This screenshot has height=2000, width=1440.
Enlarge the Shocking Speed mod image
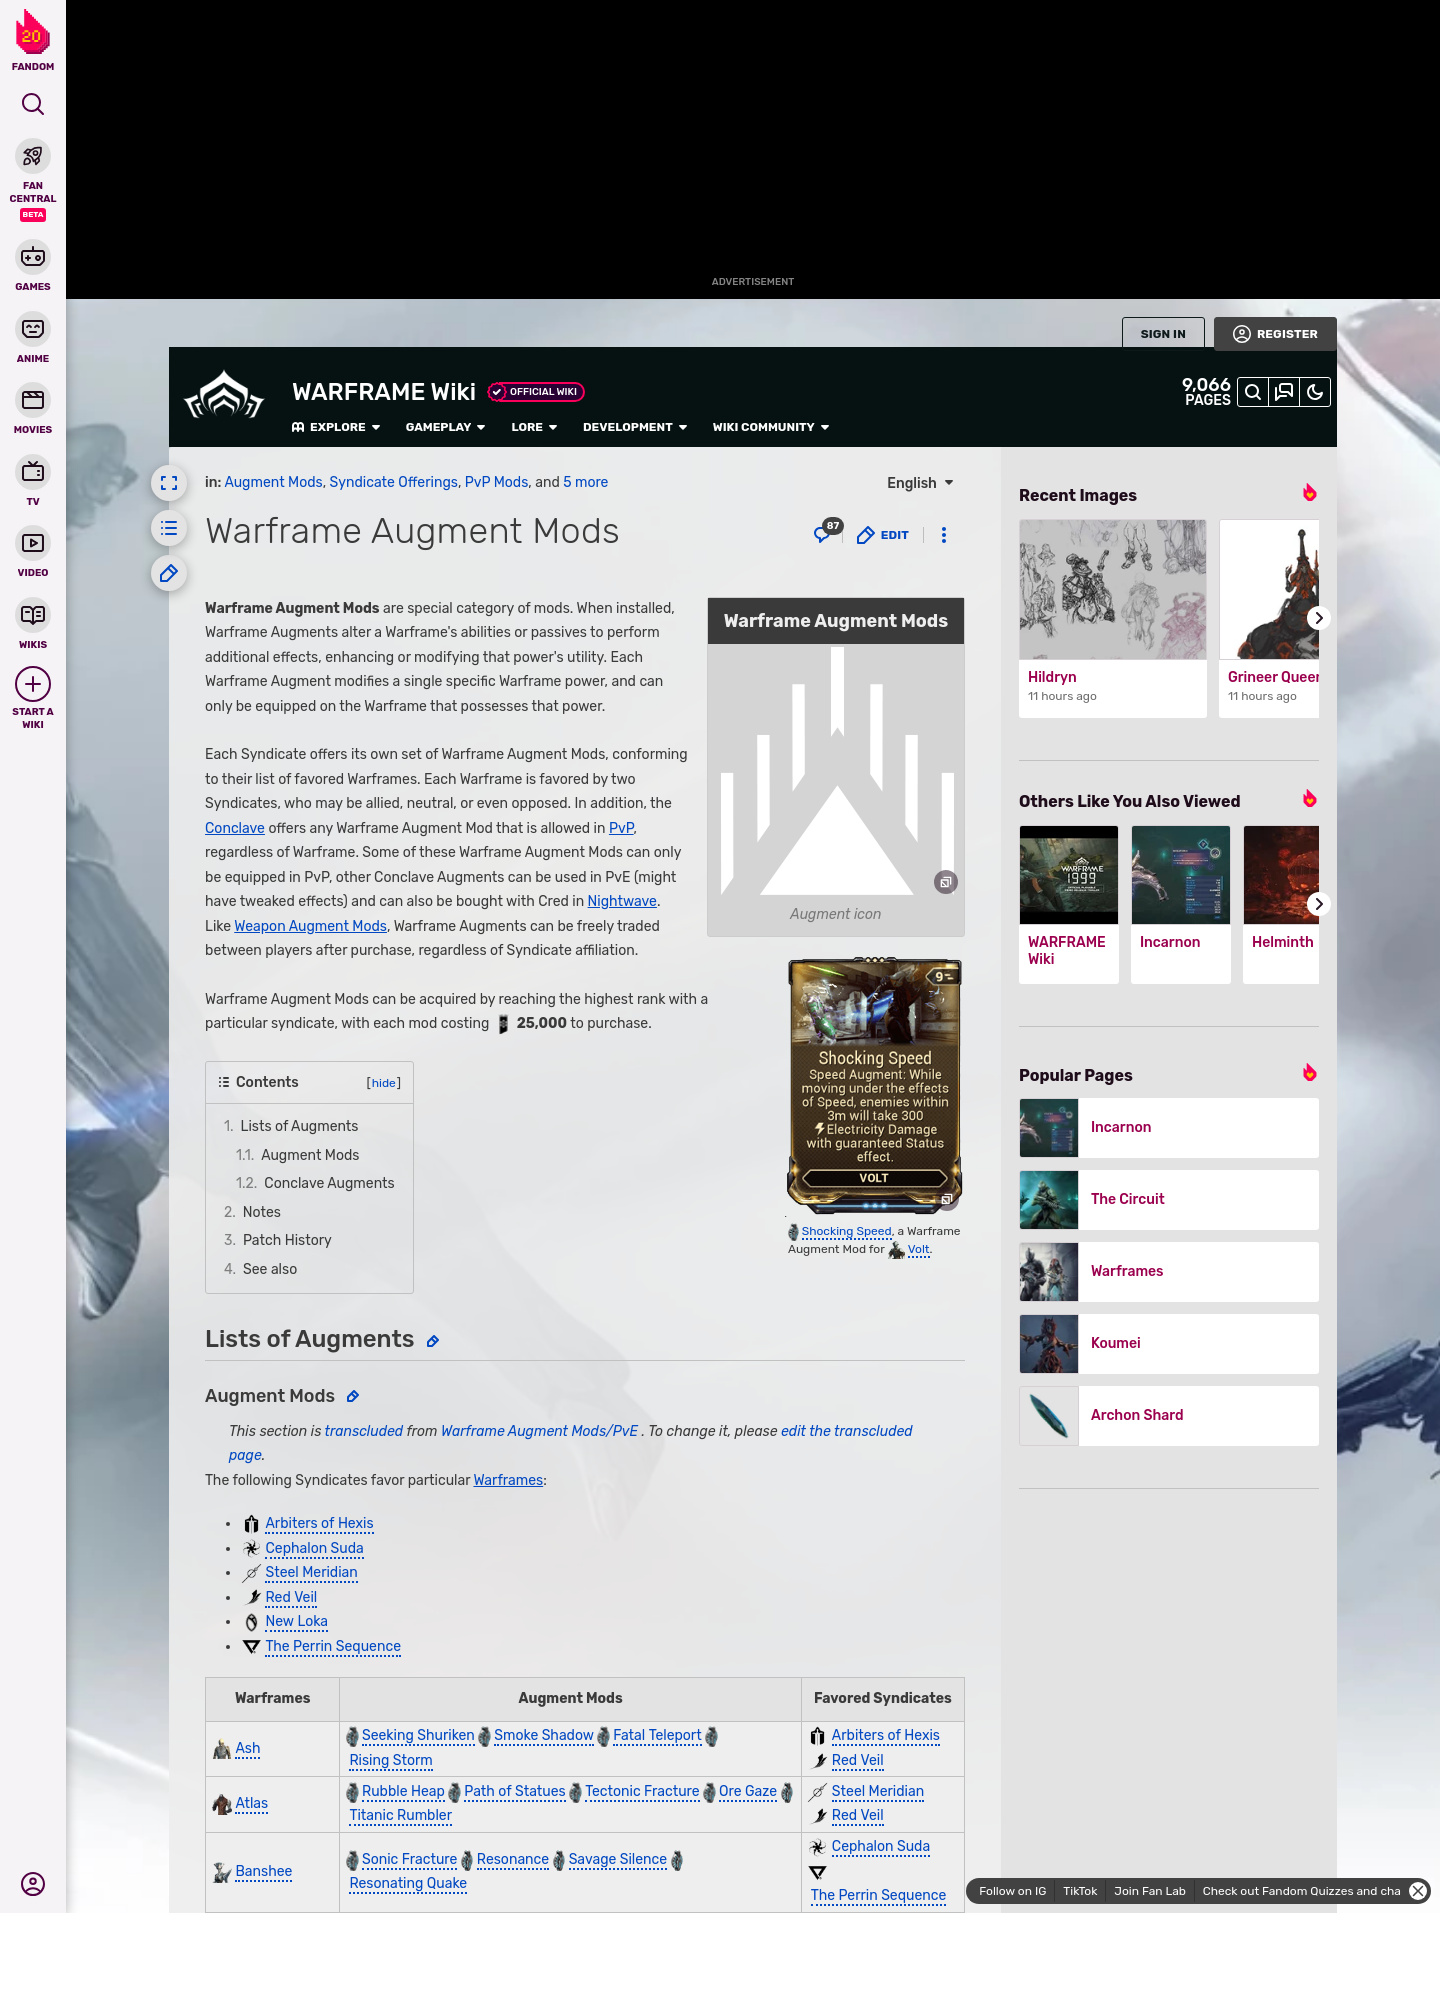(946, 1199)
